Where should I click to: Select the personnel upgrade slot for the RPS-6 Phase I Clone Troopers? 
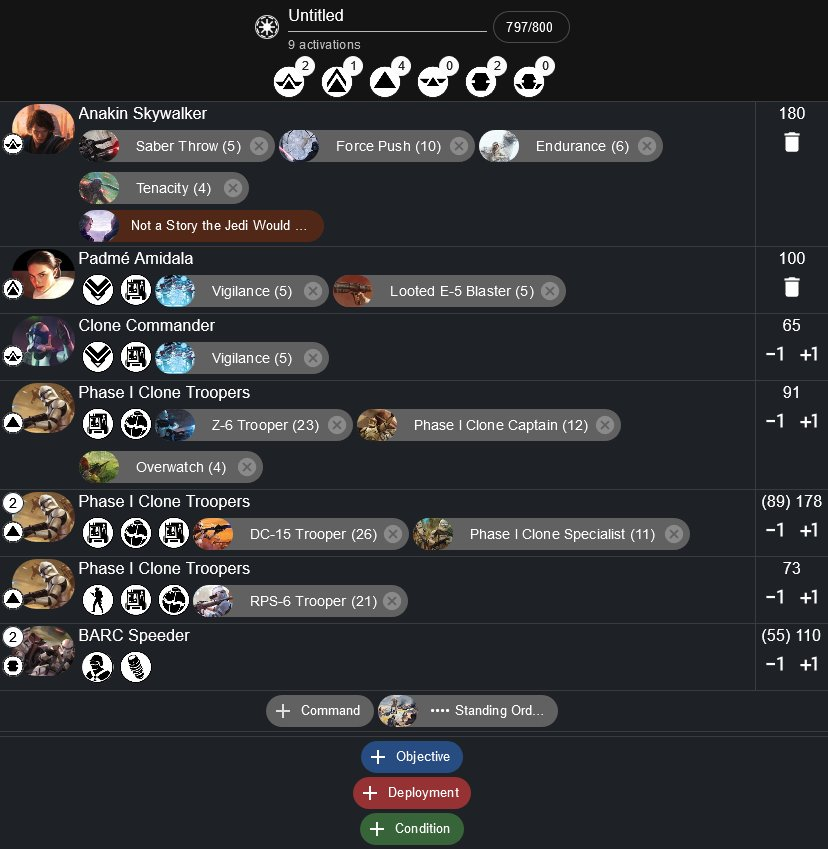tap(97, 601)
